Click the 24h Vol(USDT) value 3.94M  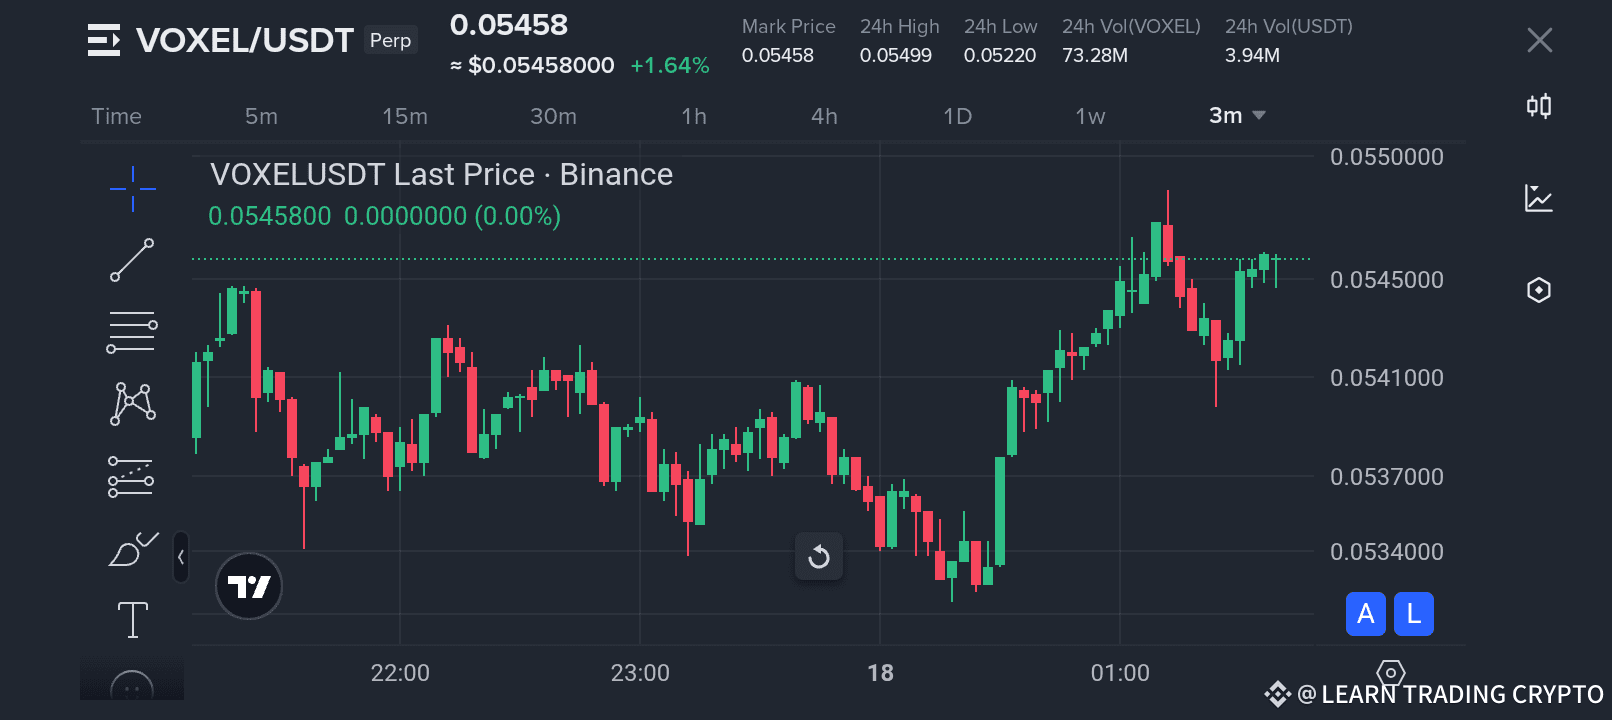coord(1252,56)
